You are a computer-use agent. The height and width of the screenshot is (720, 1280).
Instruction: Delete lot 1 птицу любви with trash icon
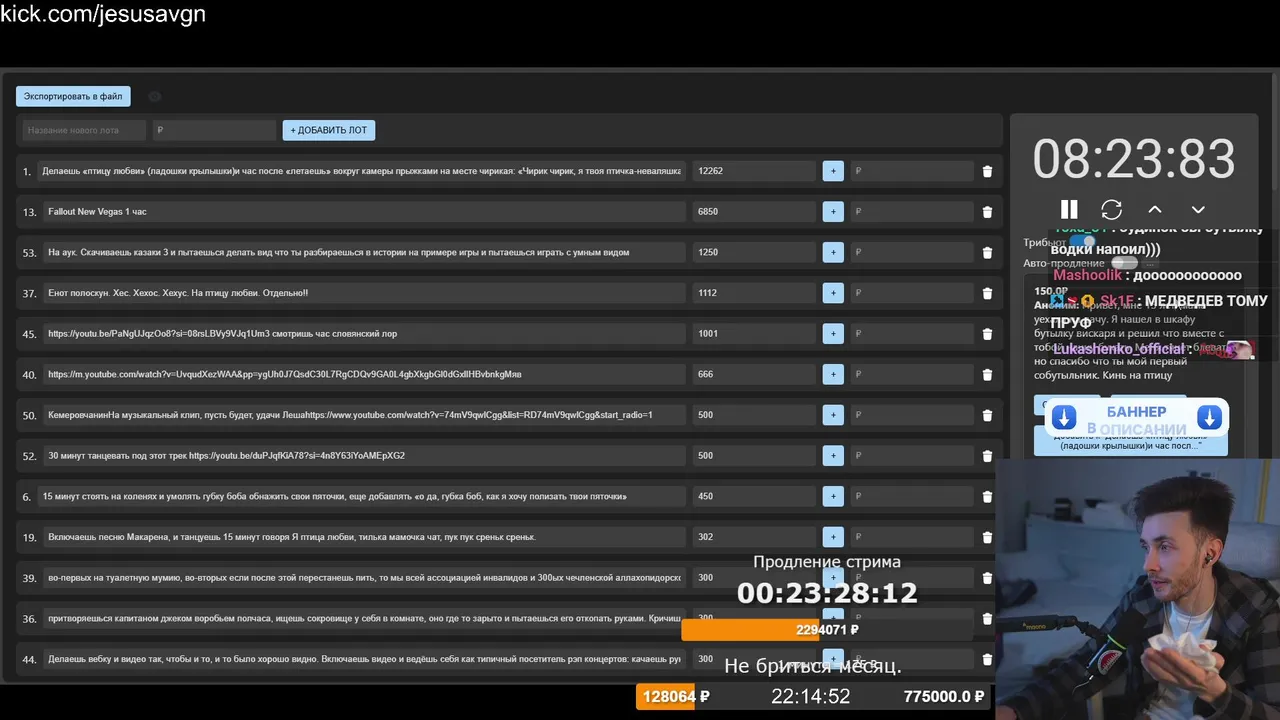tap(987, 171)
